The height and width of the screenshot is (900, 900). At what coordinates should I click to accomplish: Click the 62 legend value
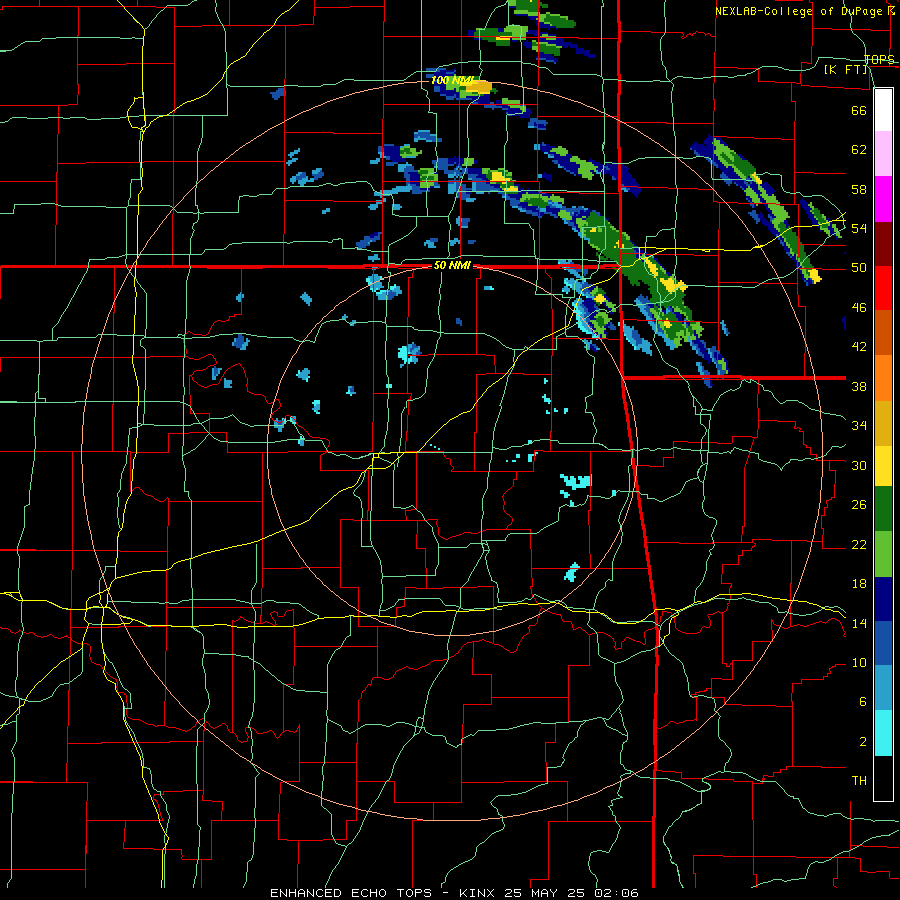coord(859,150)
